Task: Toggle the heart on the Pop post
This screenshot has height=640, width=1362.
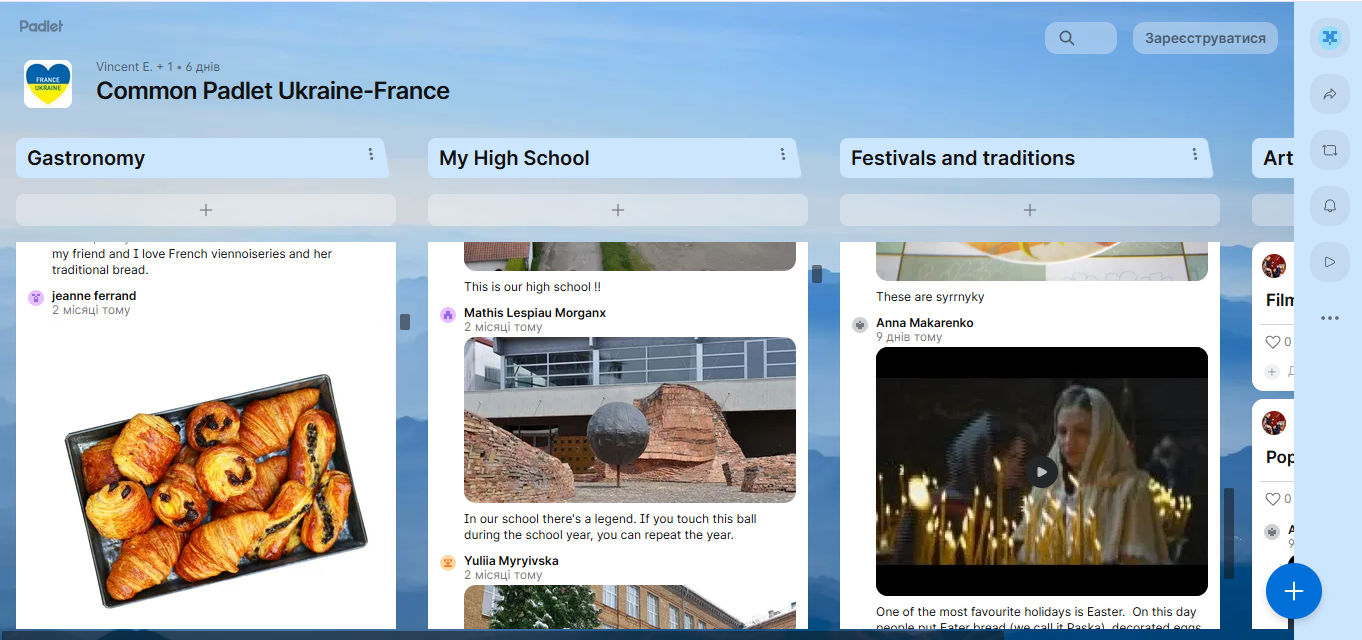Action: click(x=1273, y=499)
